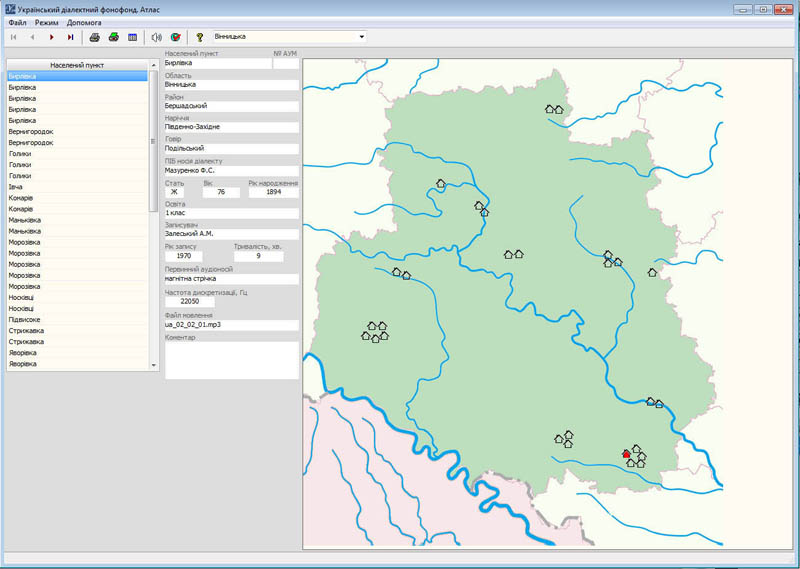The width and height of the screenshot is (800, 569).
Task: Click the Район field showing Бершадський
Action: pyautogui.click(x=232, y=106)
